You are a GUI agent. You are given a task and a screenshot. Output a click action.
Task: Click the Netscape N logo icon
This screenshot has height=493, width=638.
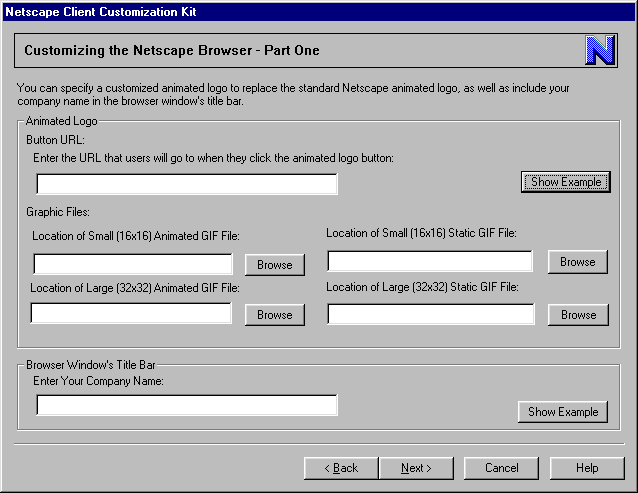[600, 50]
